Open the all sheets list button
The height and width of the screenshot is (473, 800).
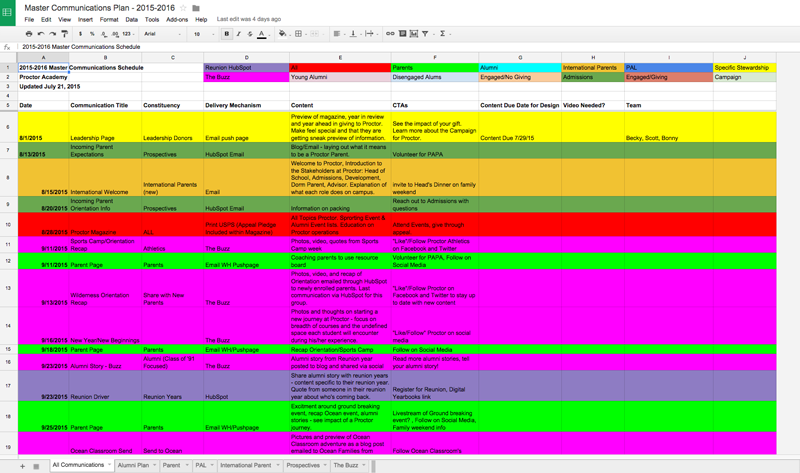(36, 466)
